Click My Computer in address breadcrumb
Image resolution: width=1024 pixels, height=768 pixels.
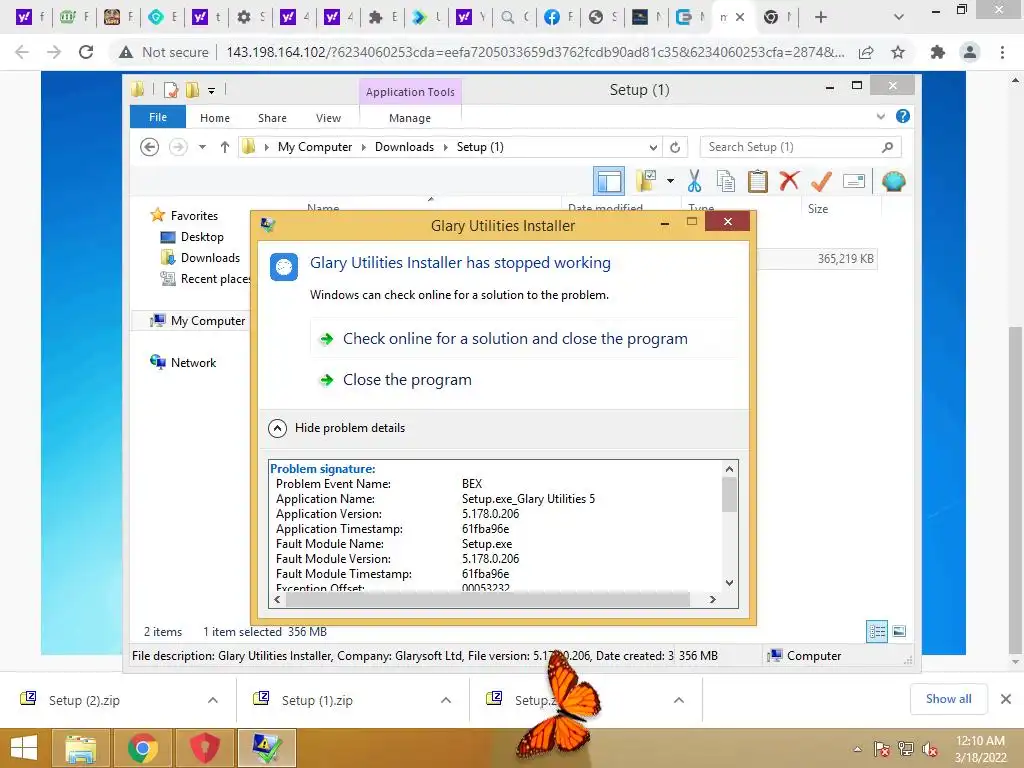pyautogui.click(x=315, y=147)
